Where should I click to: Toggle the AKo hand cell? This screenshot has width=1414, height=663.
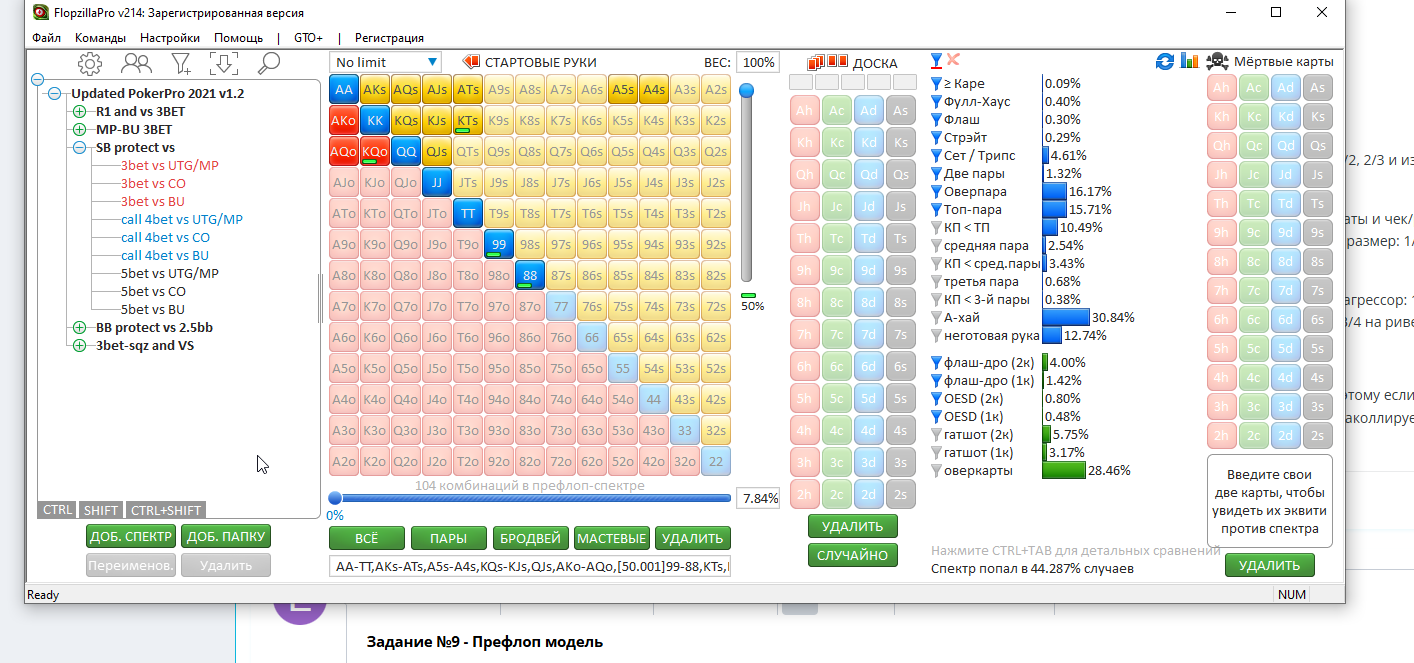[344, 120]
